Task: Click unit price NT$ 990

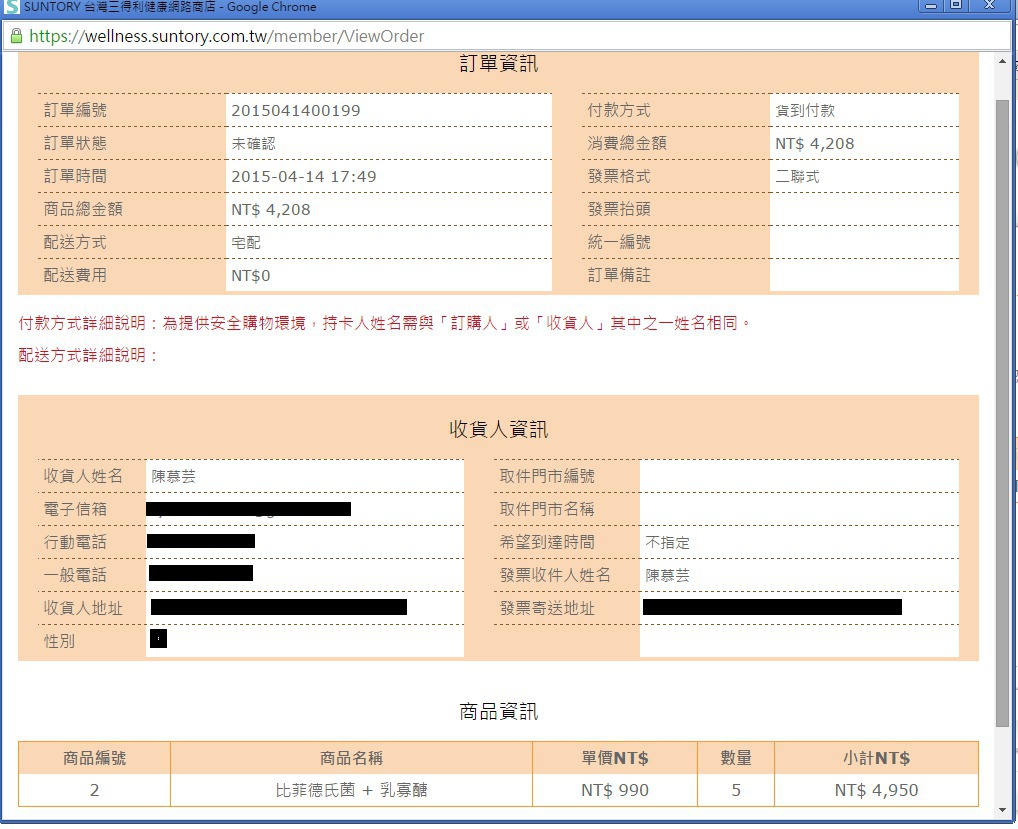Action: tap(615, 790)
